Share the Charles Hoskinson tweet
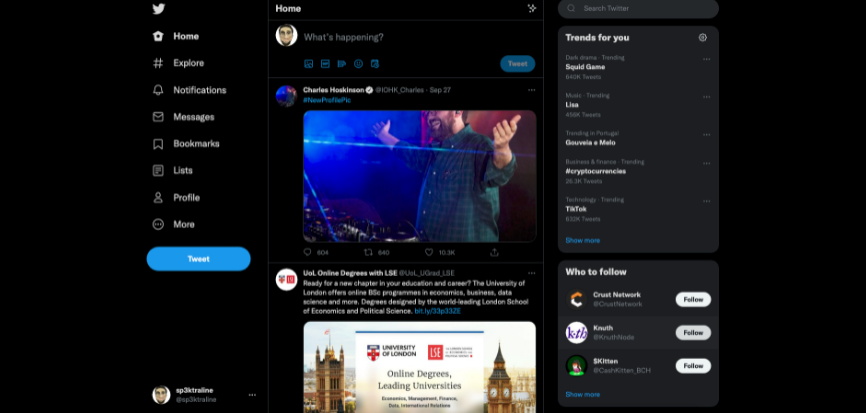866x413 pixels. tap(494, 252)
